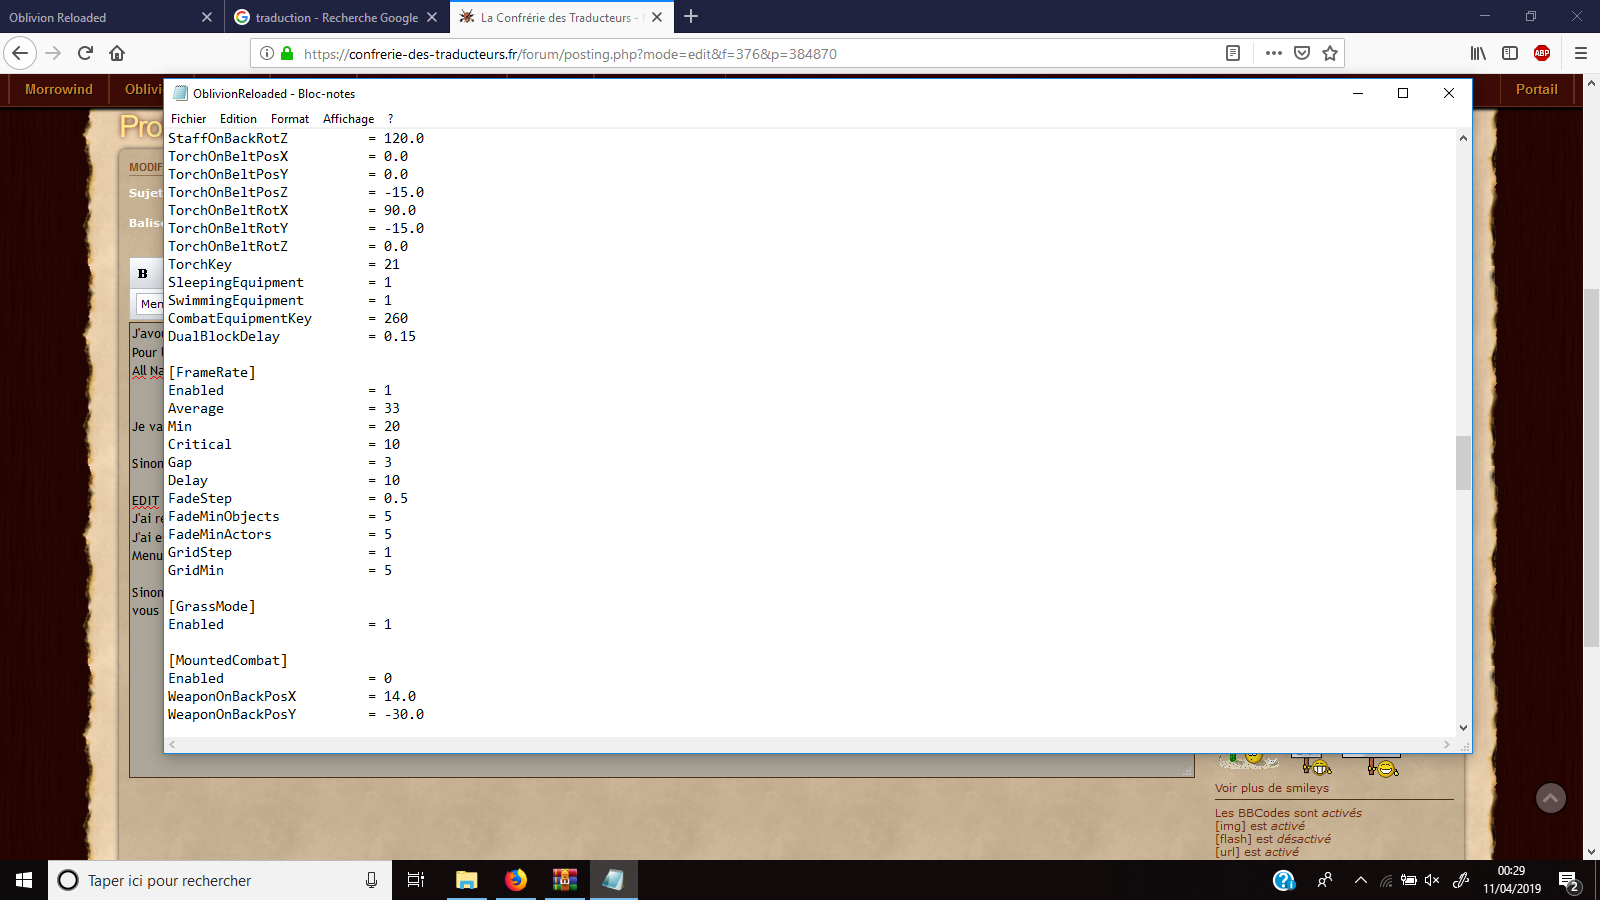Image resolution: width=1600 pixels, height=900 pixels.
Task: Open Adblock Plus extension icon
Action: (x=1542, y=53)
